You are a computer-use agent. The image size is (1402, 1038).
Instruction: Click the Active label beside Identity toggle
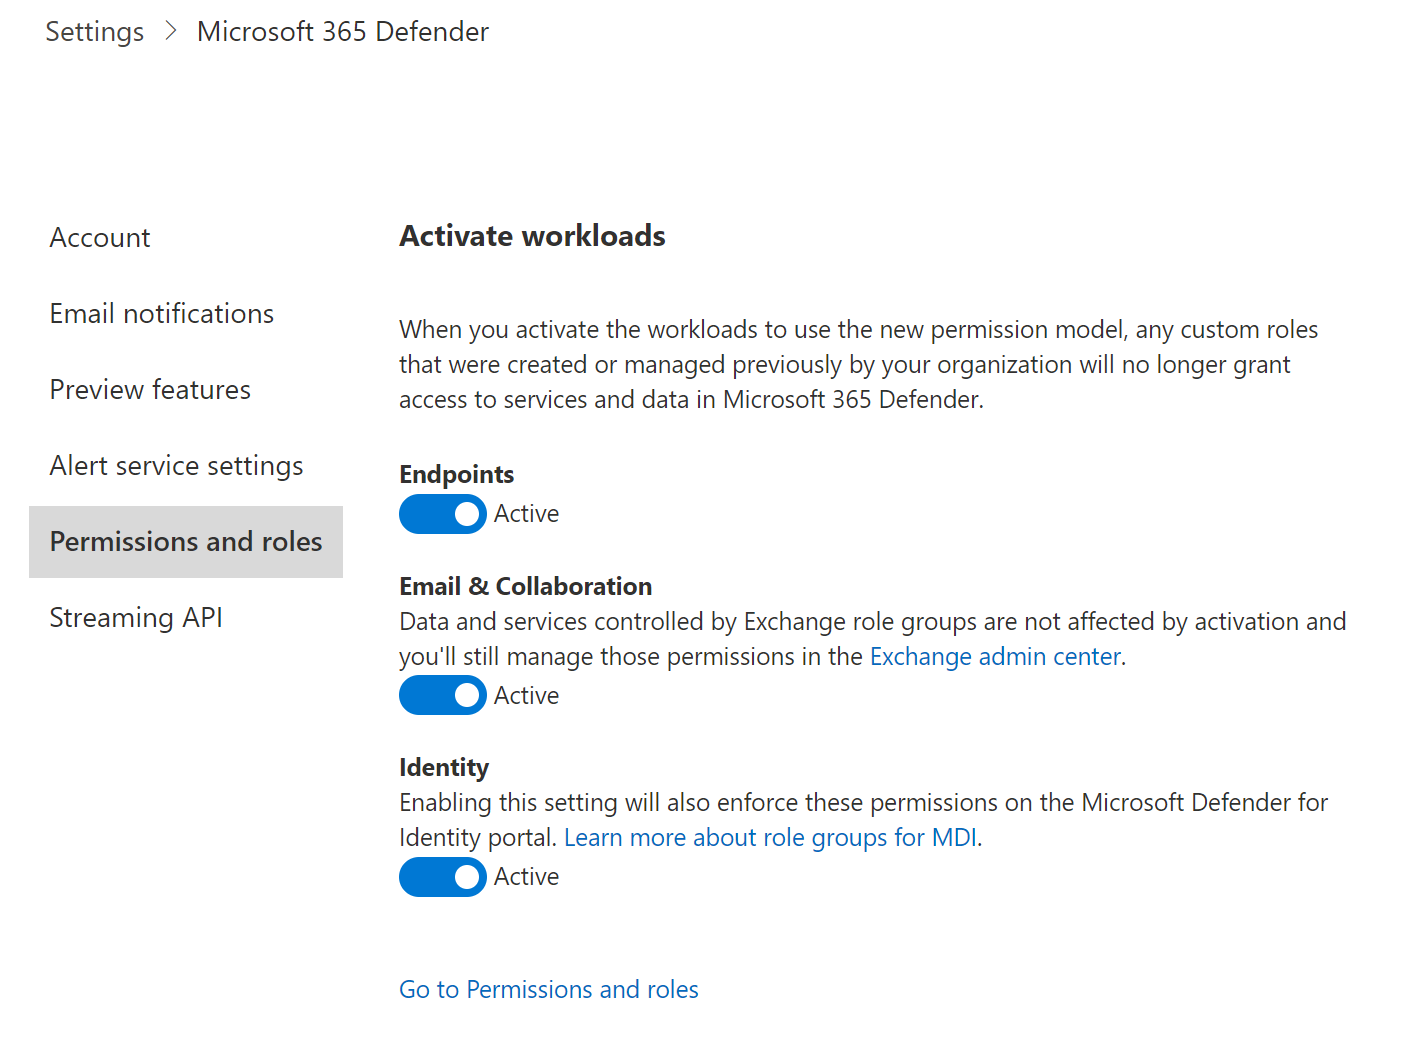click(x=526, y=877)
